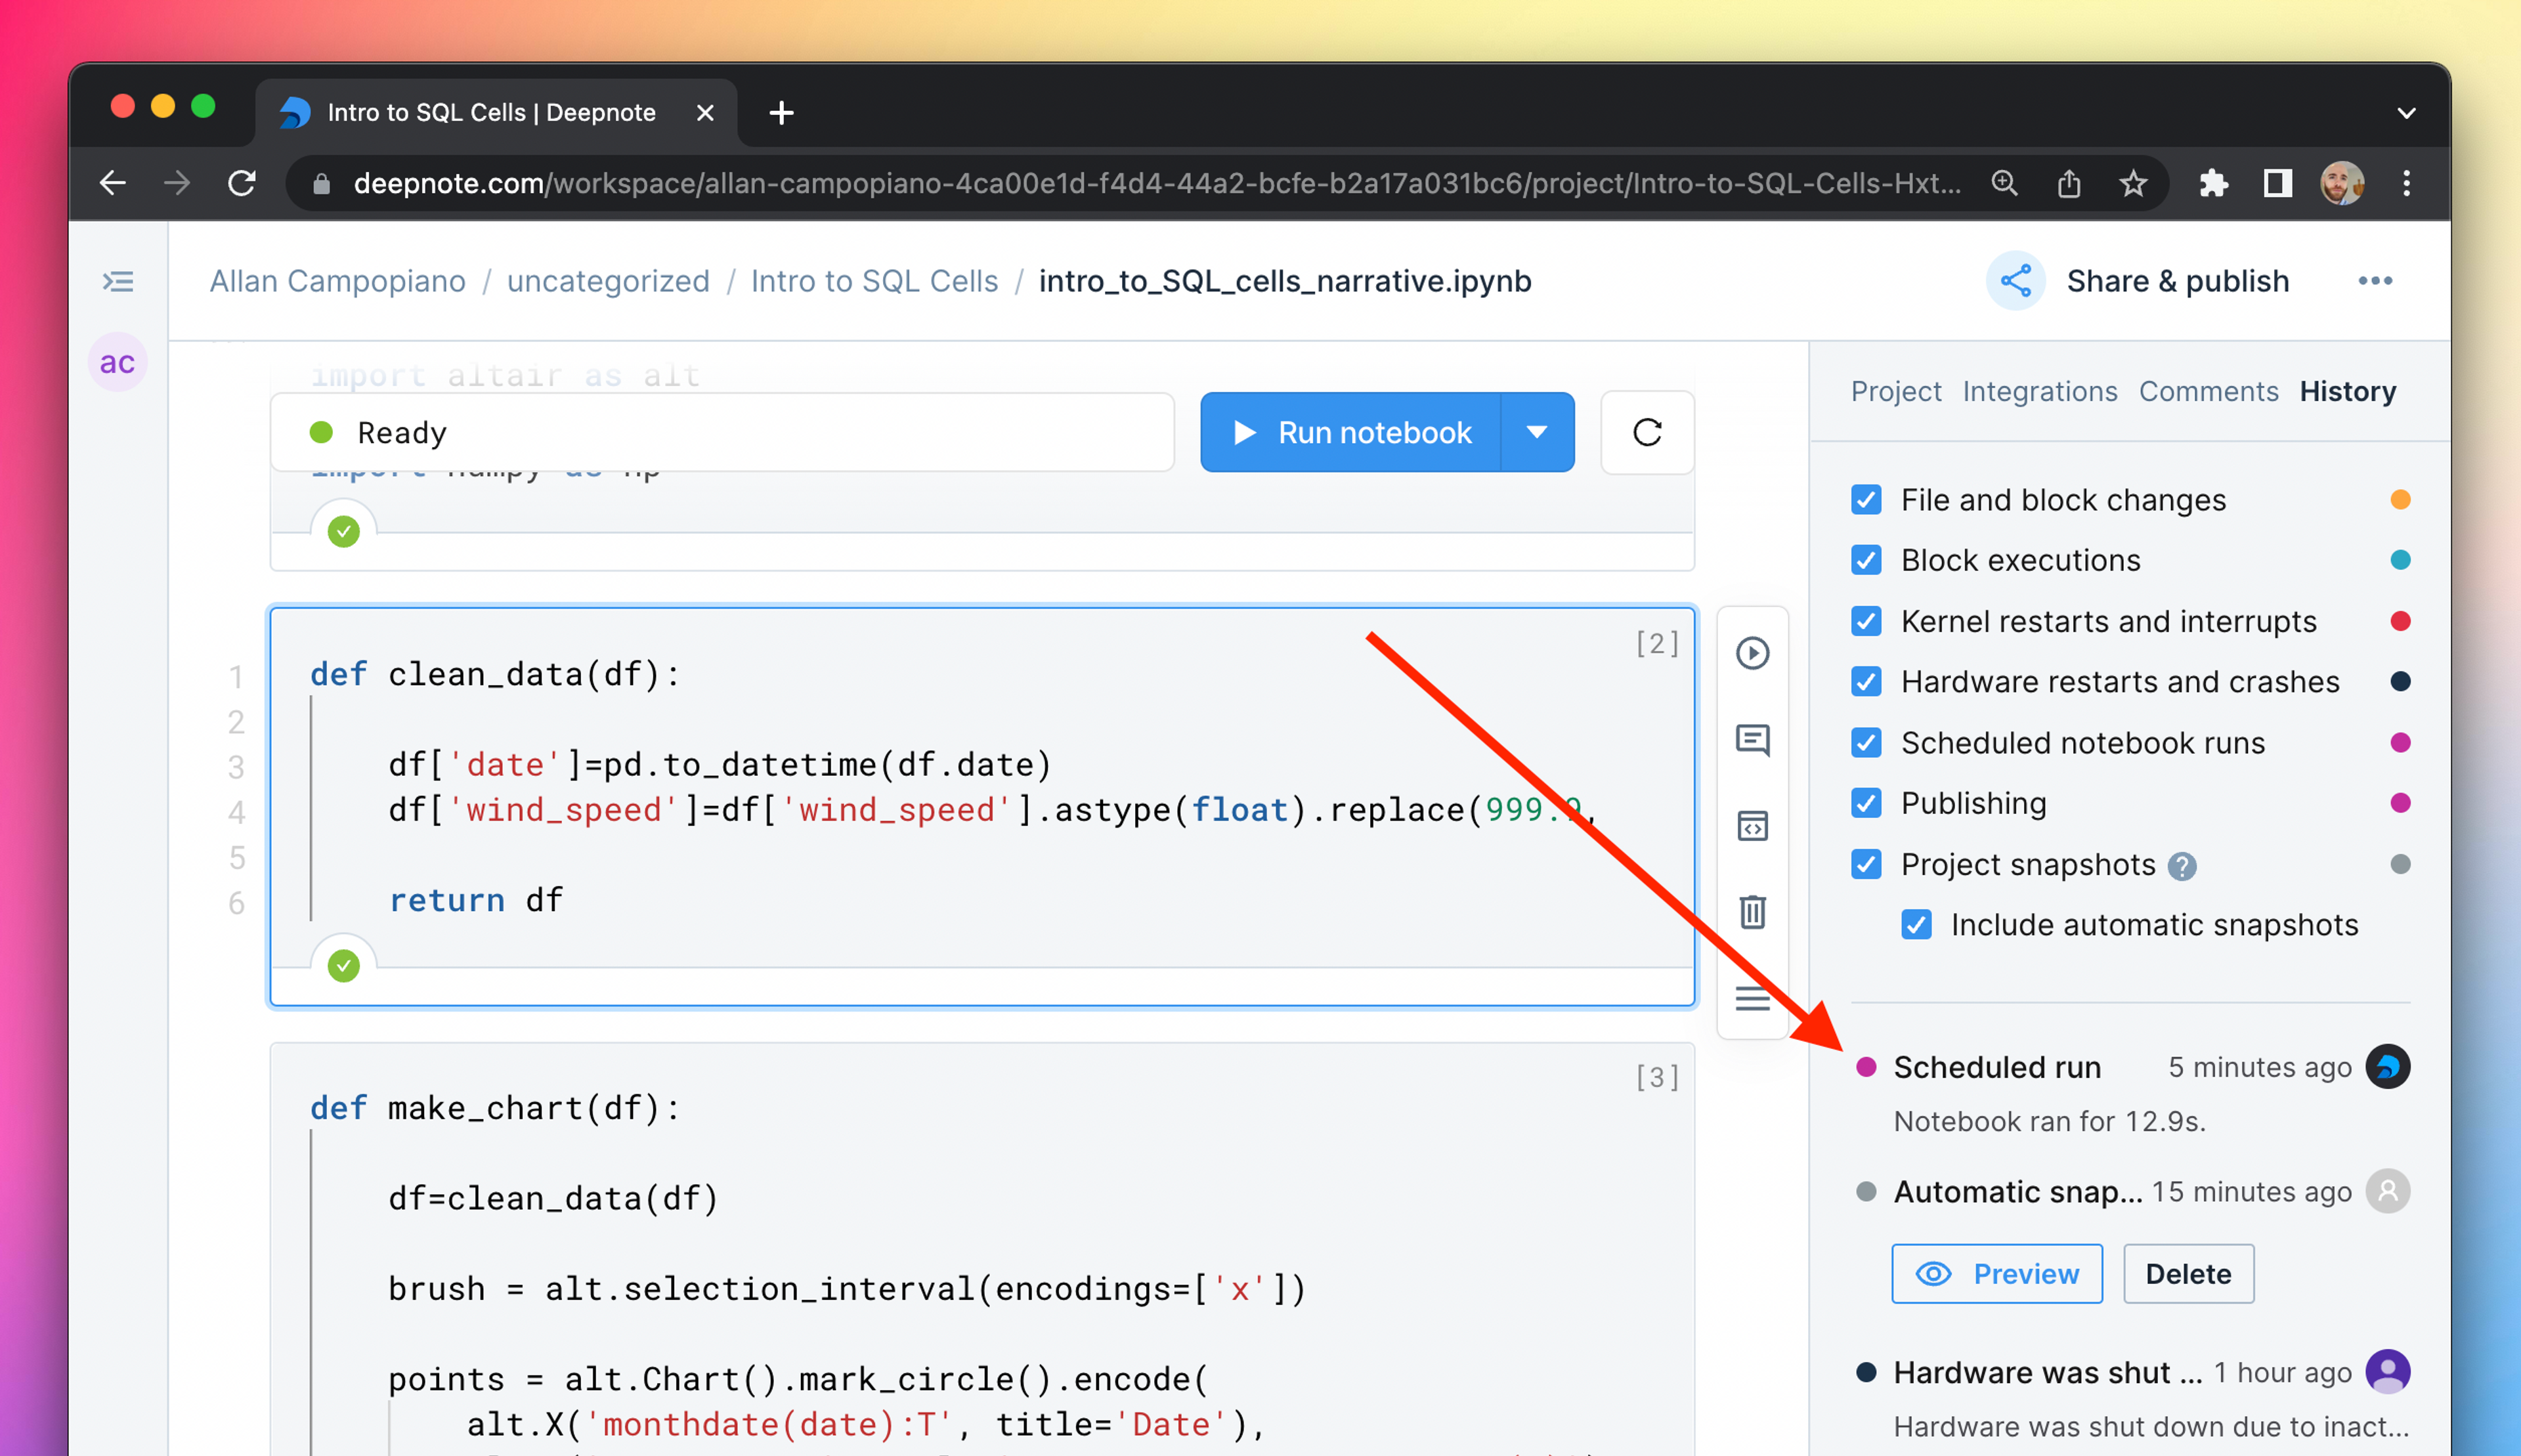Viewport: 2521px width, 1456px height.
Task: Toggle Project snapshots checkbox
Action: click(x=1866, y=864)
